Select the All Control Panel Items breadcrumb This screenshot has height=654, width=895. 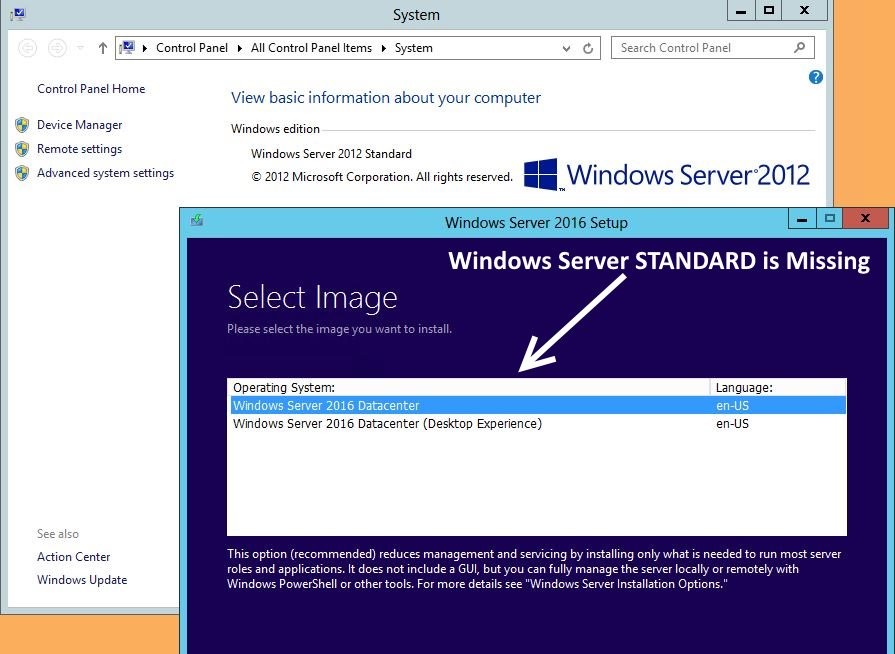click(x=311, y=48)
